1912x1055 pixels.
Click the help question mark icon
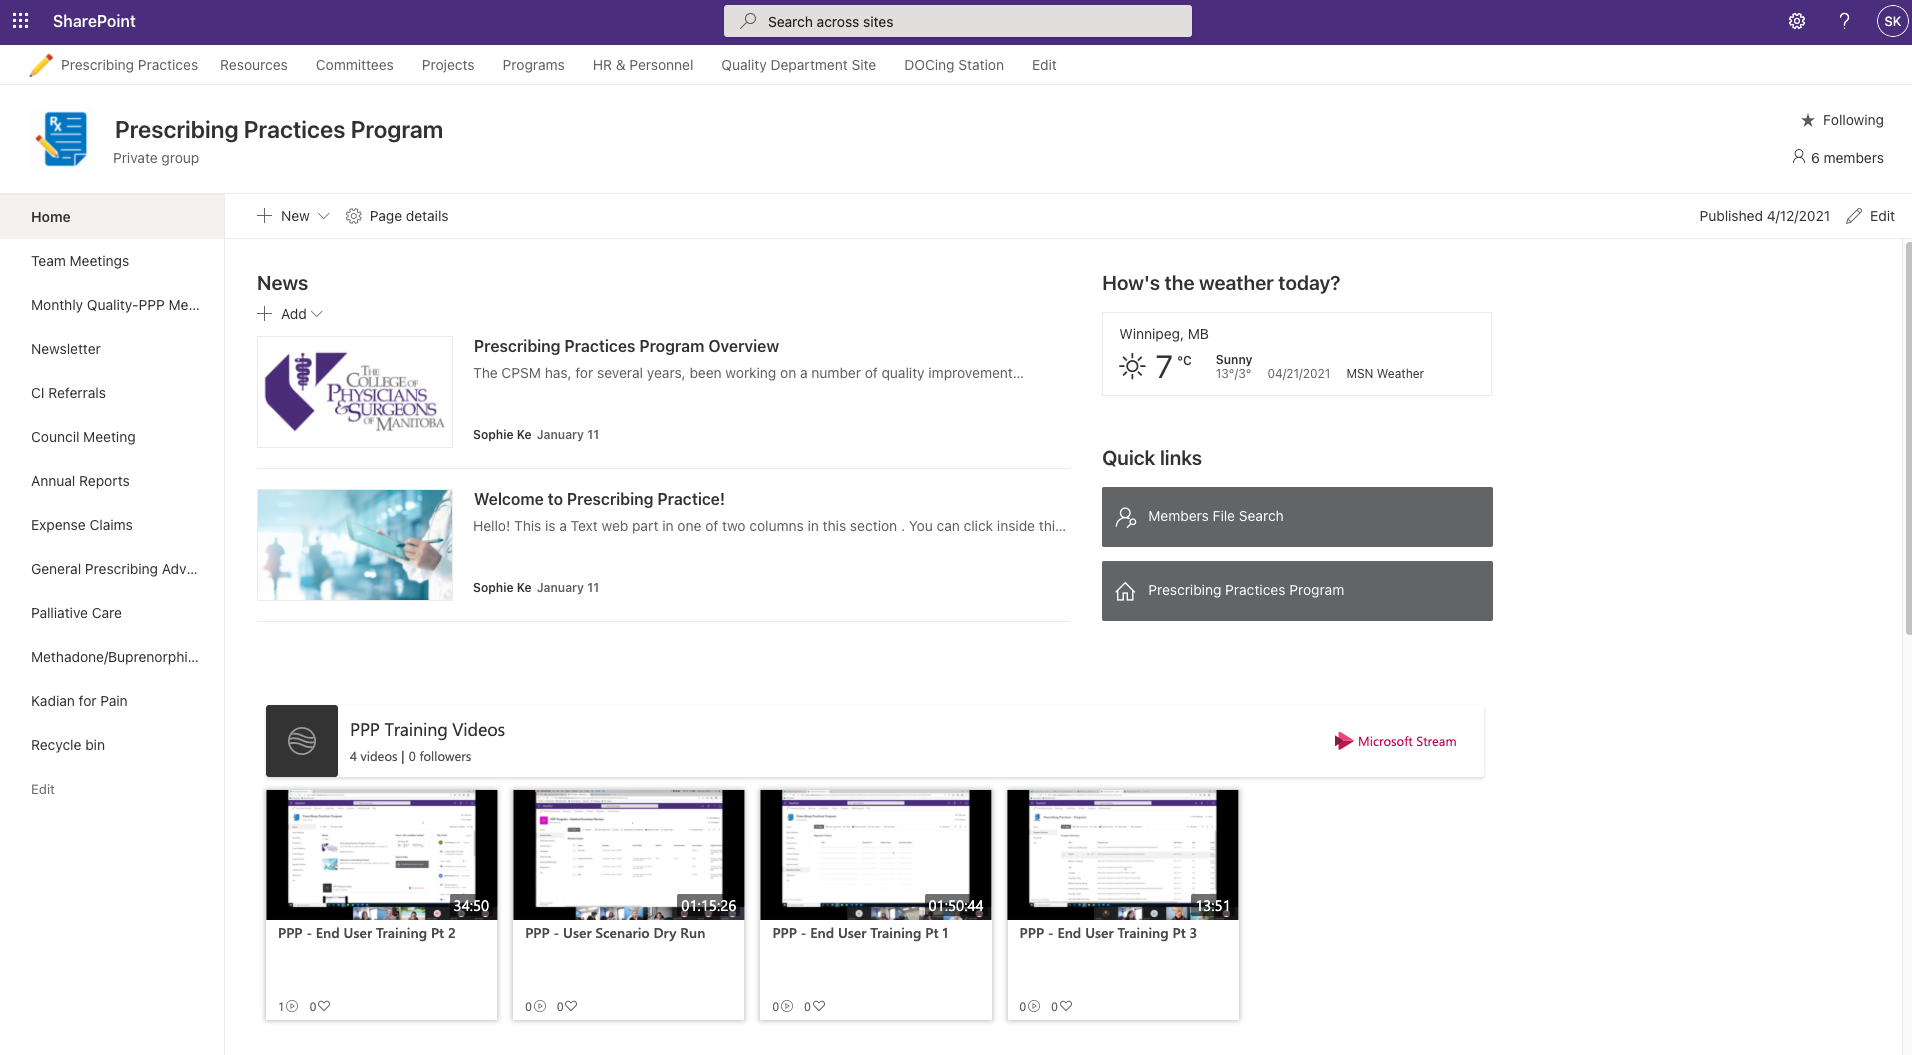tap(1844, 21)
